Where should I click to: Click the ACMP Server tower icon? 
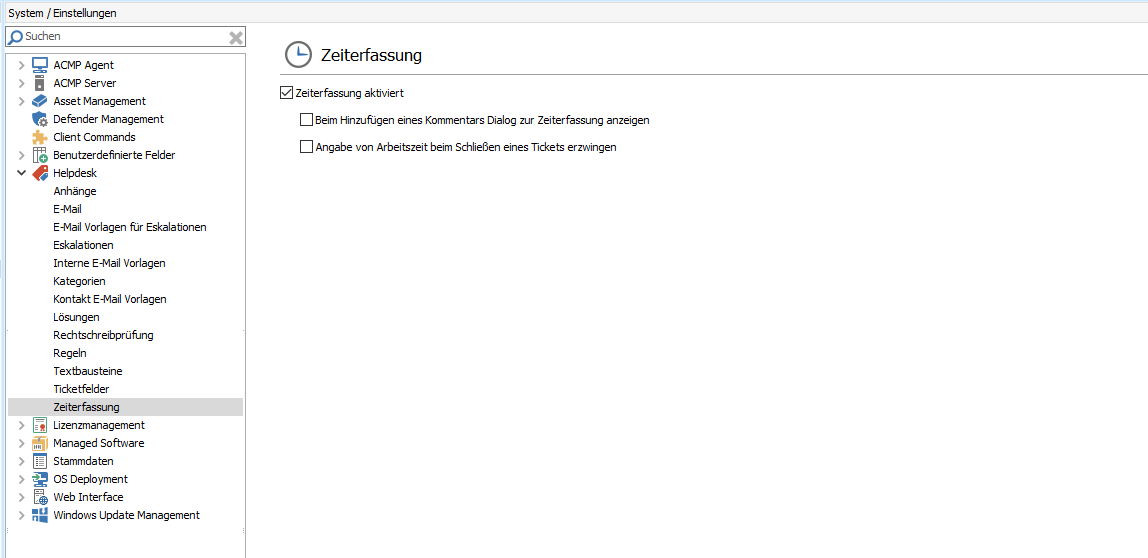click(40, 83)
